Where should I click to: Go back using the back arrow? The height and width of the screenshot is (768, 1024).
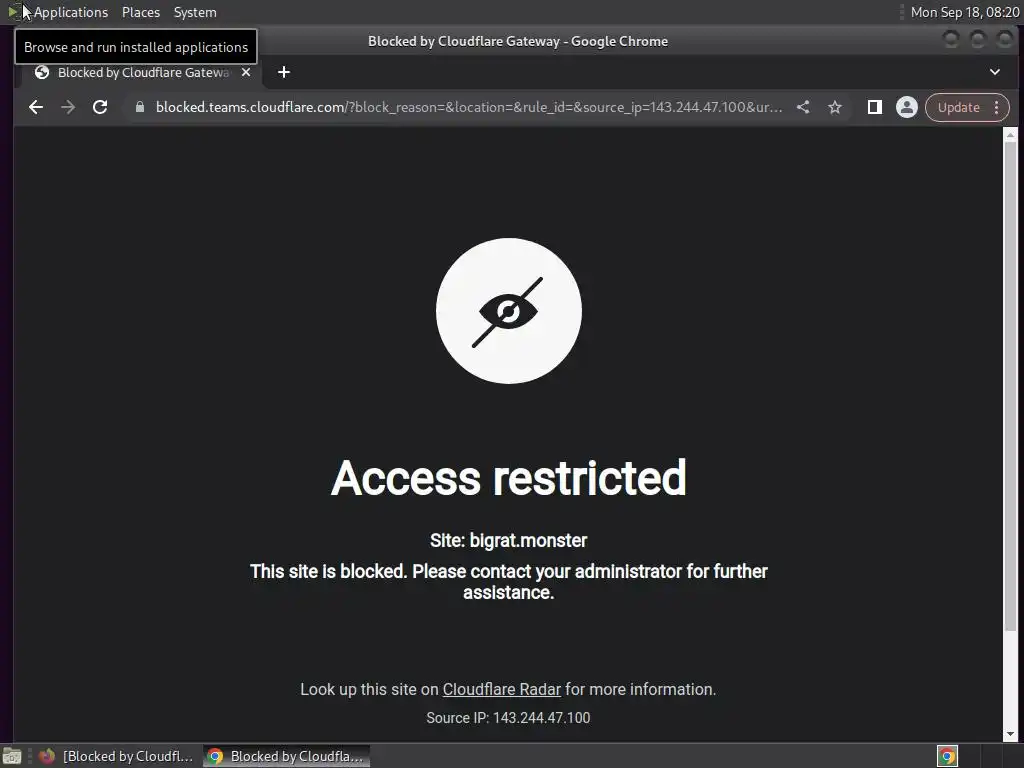[36, 107]
